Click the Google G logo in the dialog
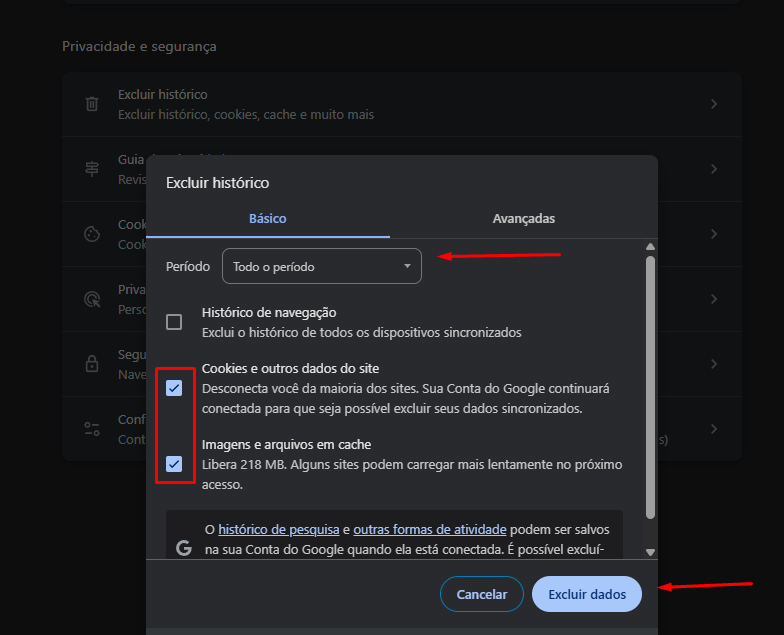The image size is (784, 635). (x=183, y=548)
